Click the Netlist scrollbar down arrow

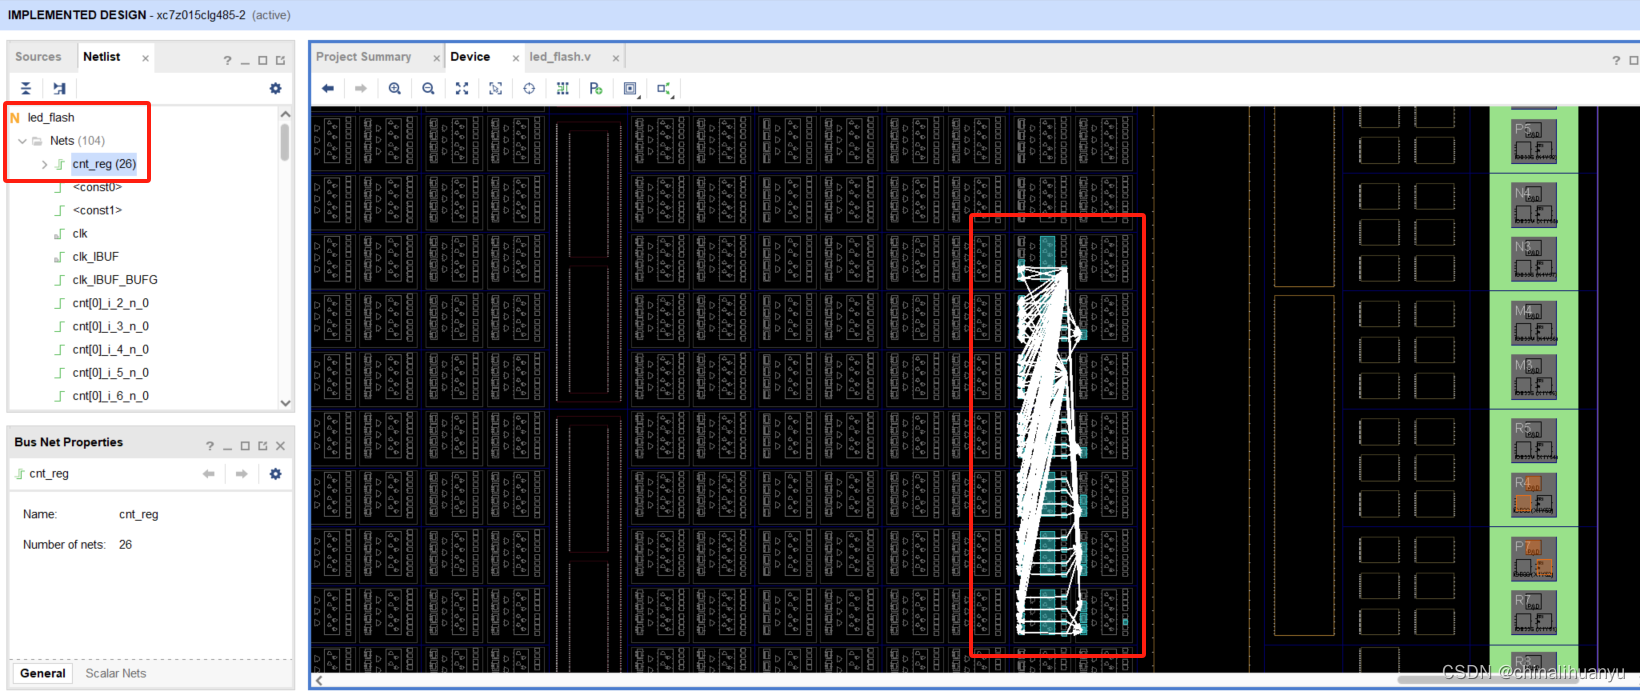285,403
